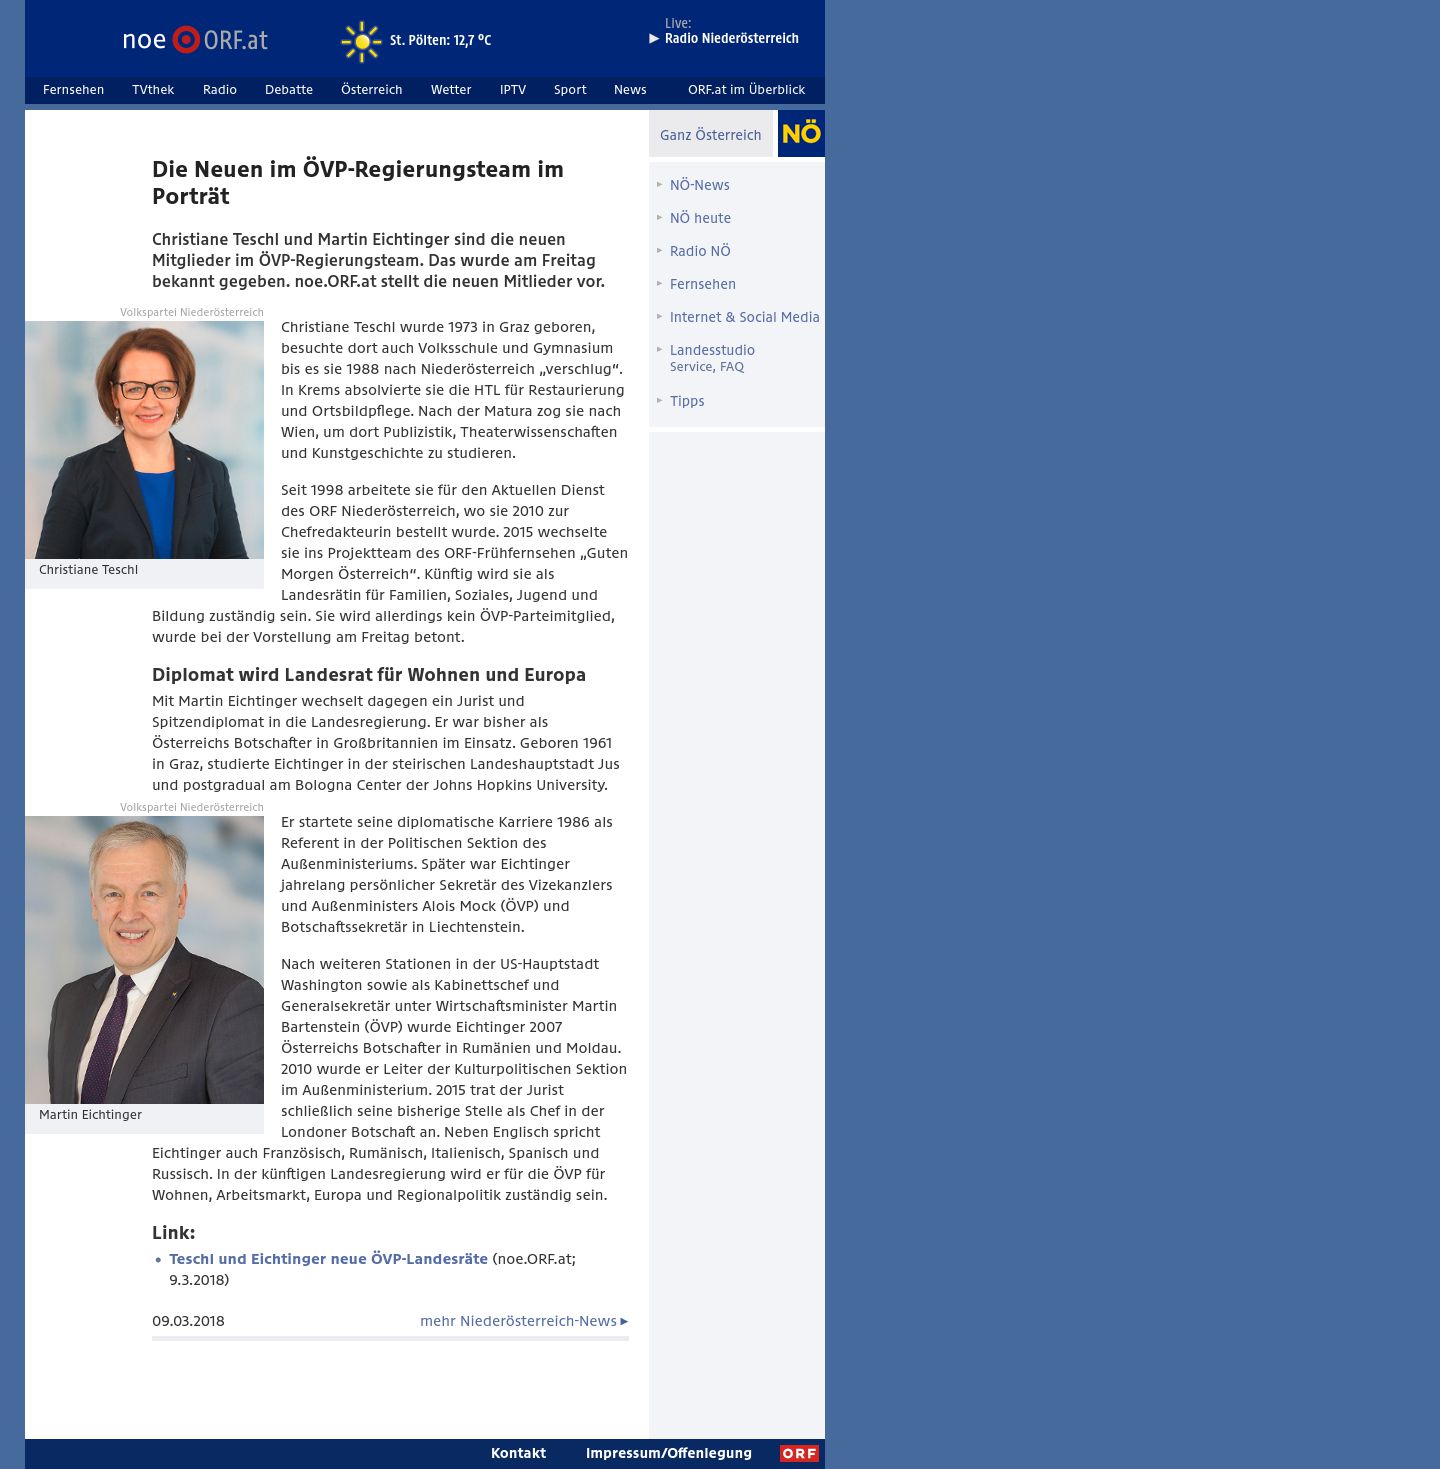Click the St. Pölten temperature text
This screenshot has width=1440, height=1469.
click(x=440, y=41)
